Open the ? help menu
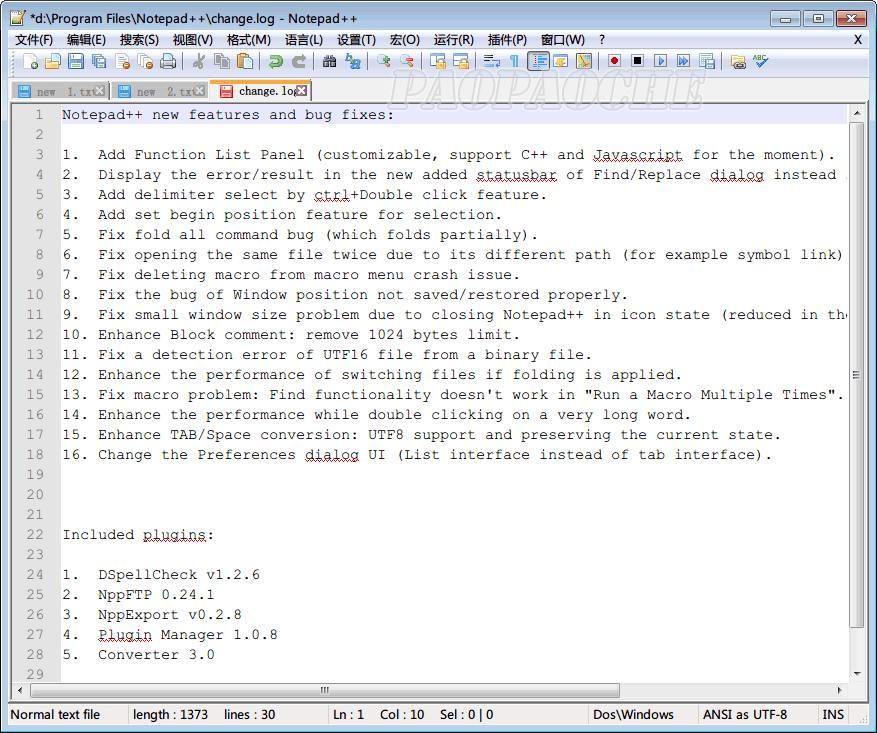 coord(602,40)
